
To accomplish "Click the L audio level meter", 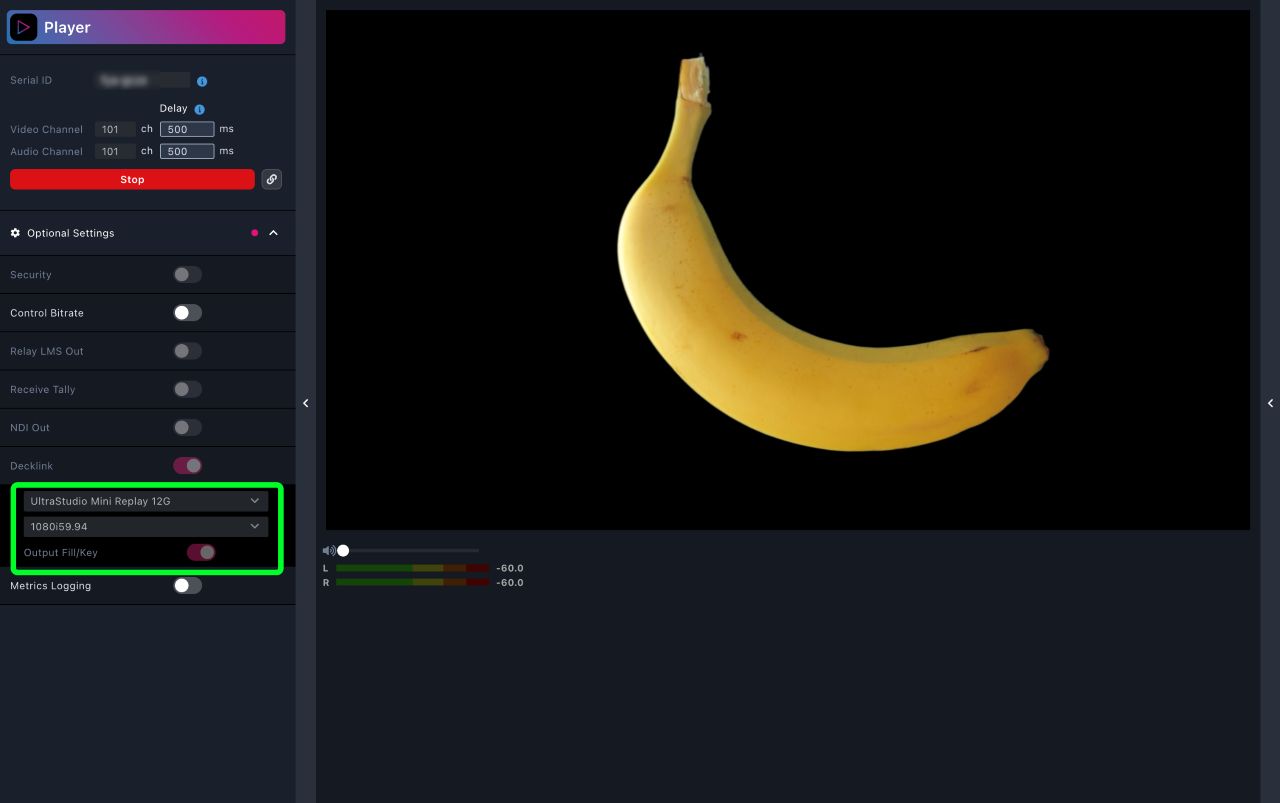I will [413, 568].
